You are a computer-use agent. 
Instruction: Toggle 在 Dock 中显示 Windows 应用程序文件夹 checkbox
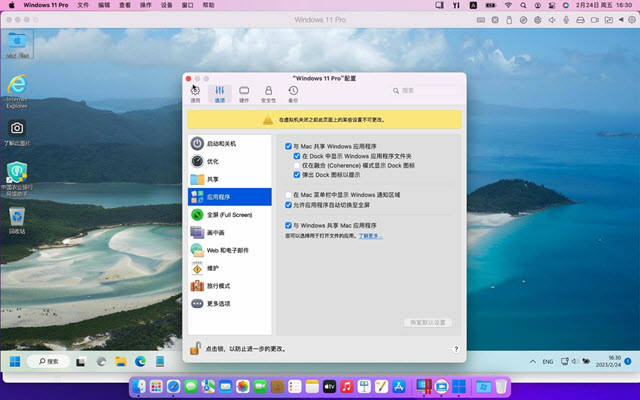(297, 156)
